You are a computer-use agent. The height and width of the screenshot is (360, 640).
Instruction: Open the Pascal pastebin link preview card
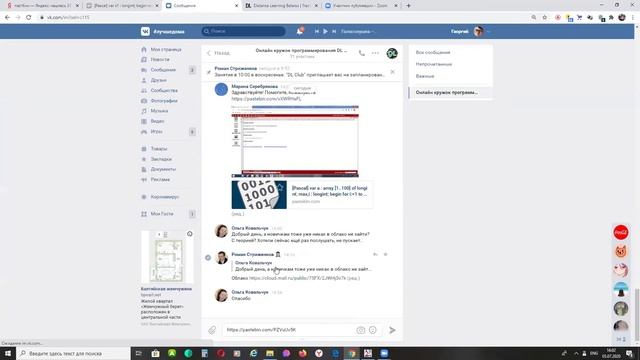pyautogui.click(x=302, y=195)
